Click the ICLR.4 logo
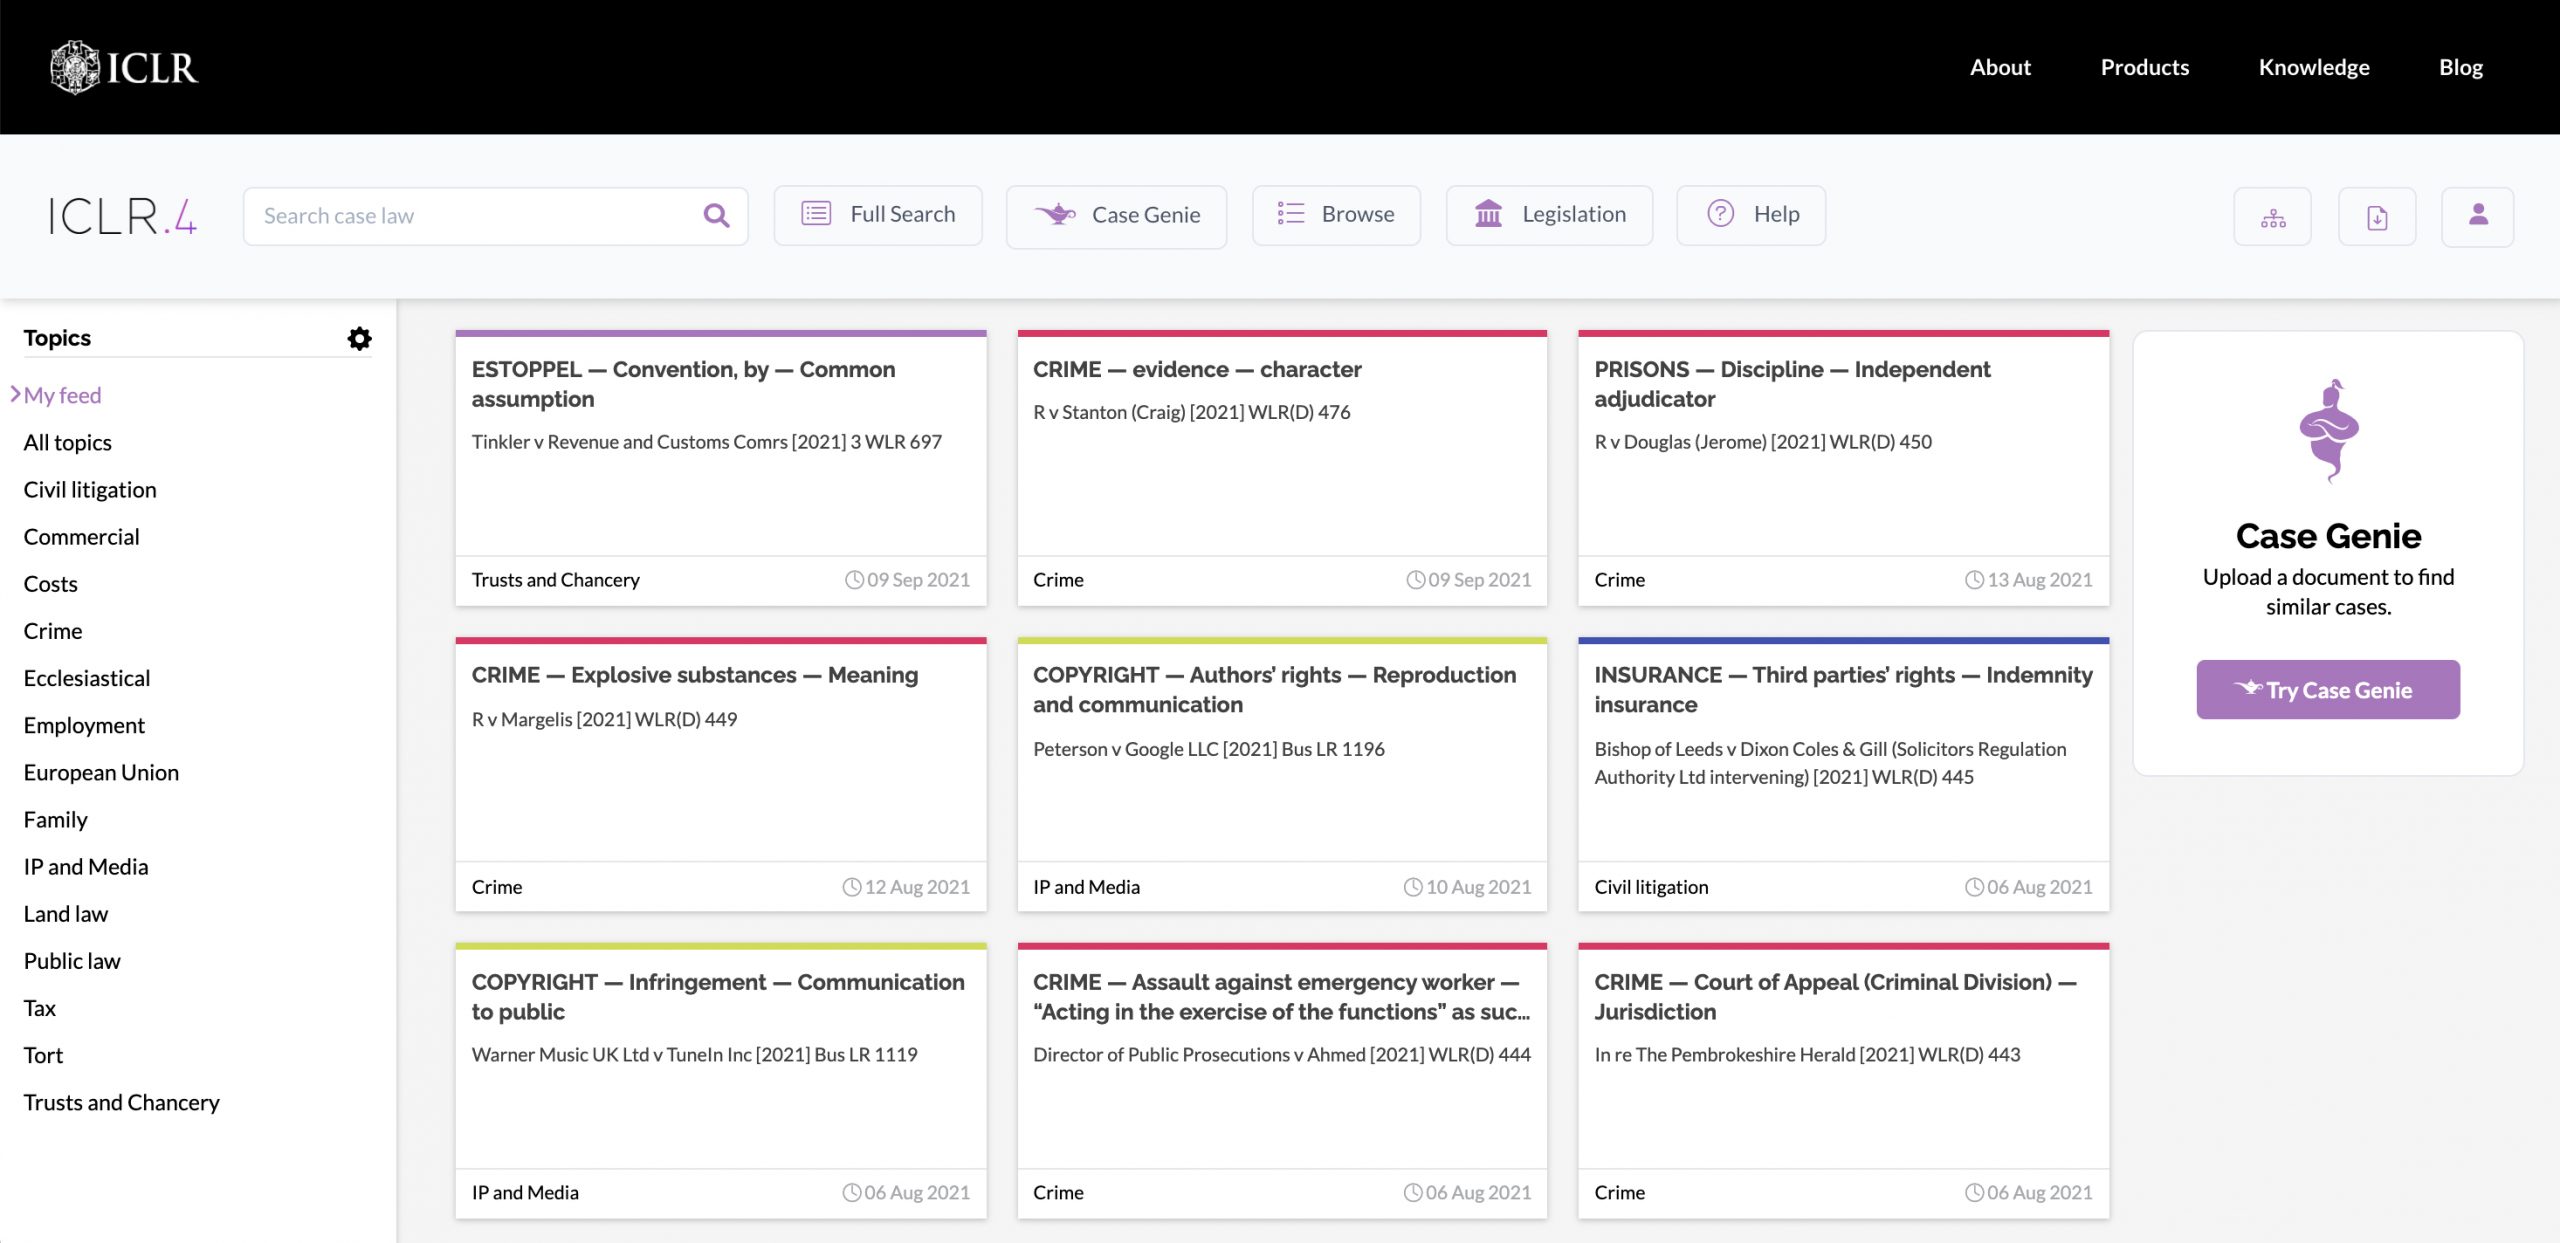 click(122, 216)
